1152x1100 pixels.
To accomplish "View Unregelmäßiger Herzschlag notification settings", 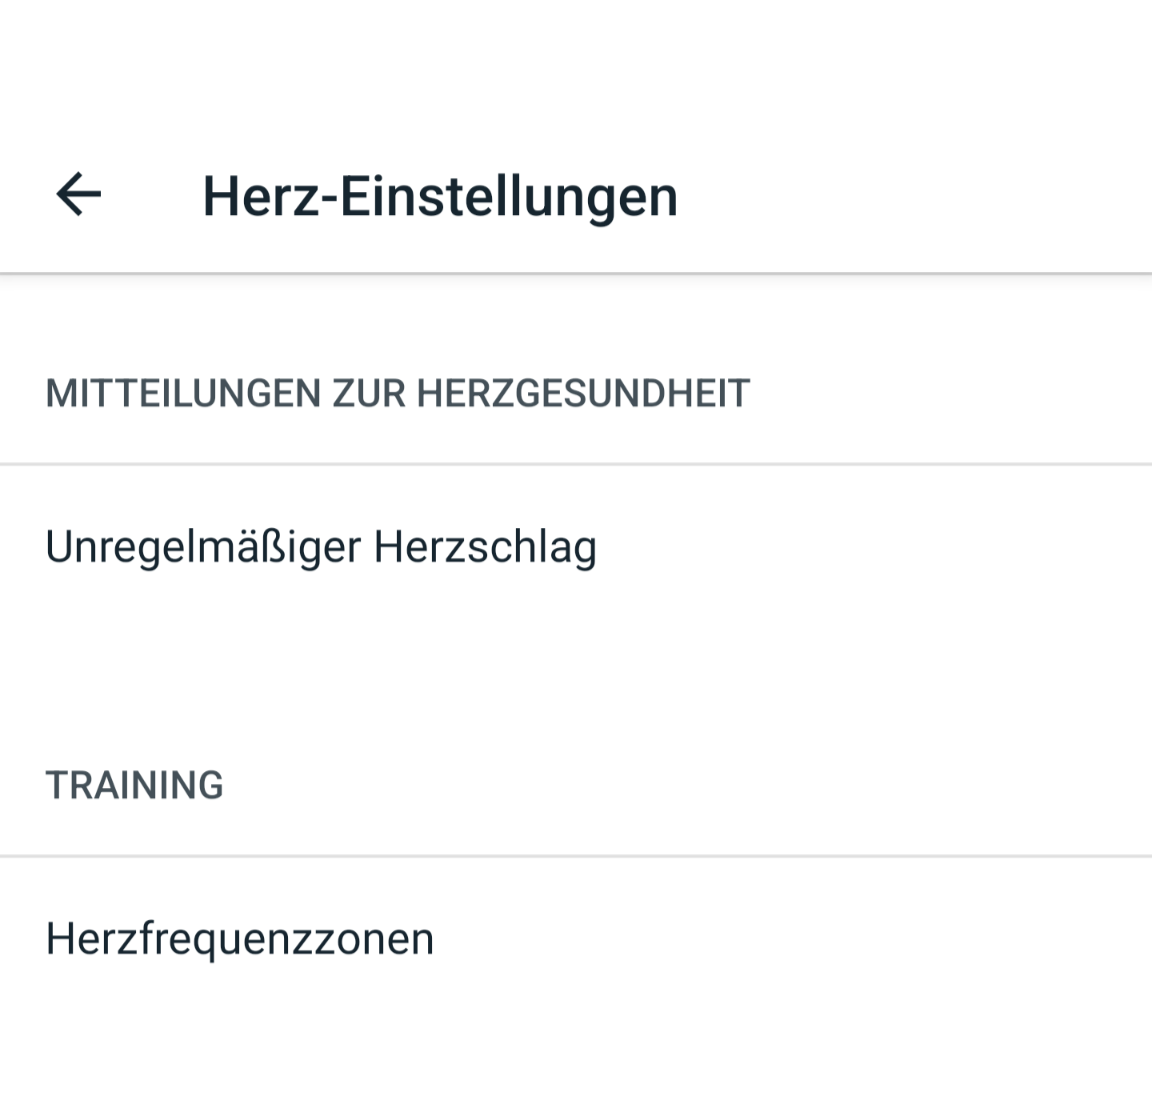I will [321, 547].
